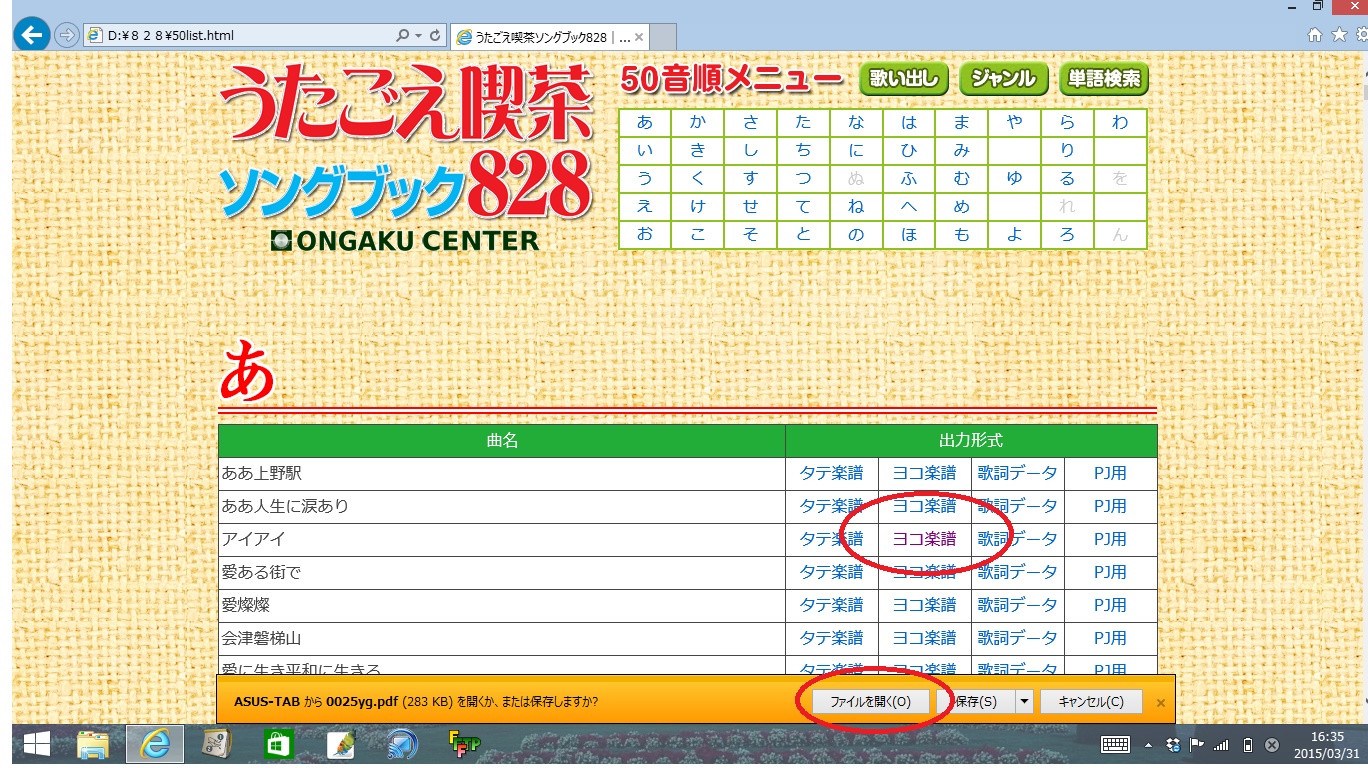Open 歌詞データ for 愛燦燦
Image resolution: width=1368 pixels, height=768 pixels.
[x=1017, y=605]
